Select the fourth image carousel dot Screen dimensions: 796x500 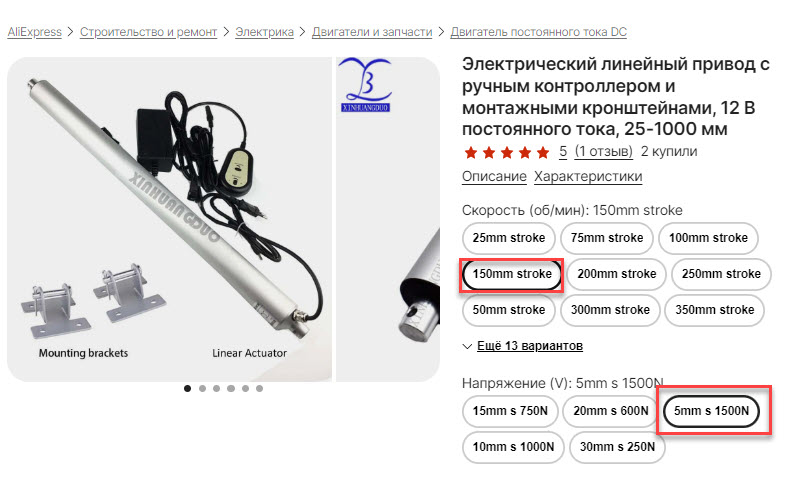(x=231, y=388)
